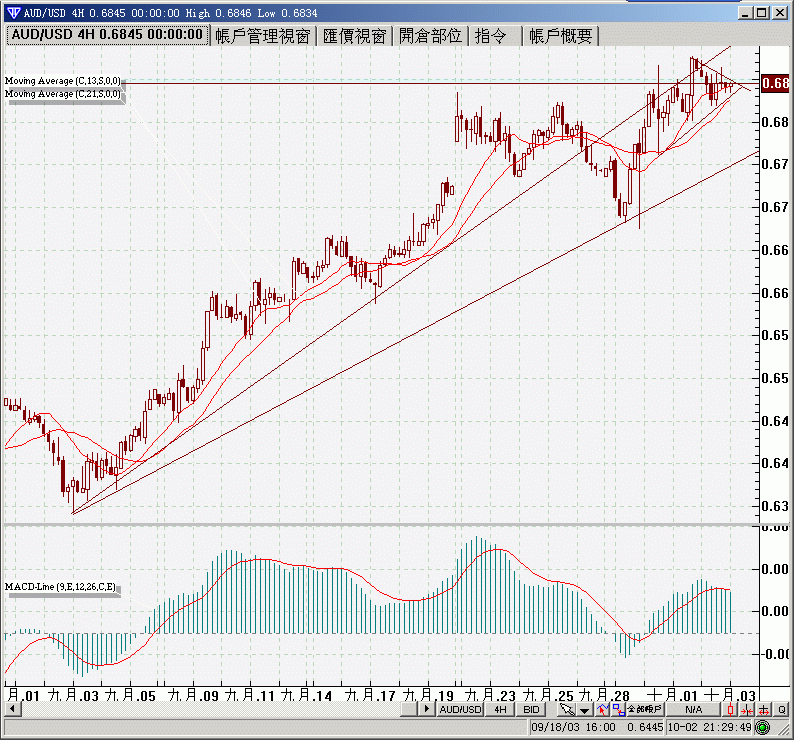Select the pointer cursor tool
Screen dimensions: 794x740
(x=568, y=710)
